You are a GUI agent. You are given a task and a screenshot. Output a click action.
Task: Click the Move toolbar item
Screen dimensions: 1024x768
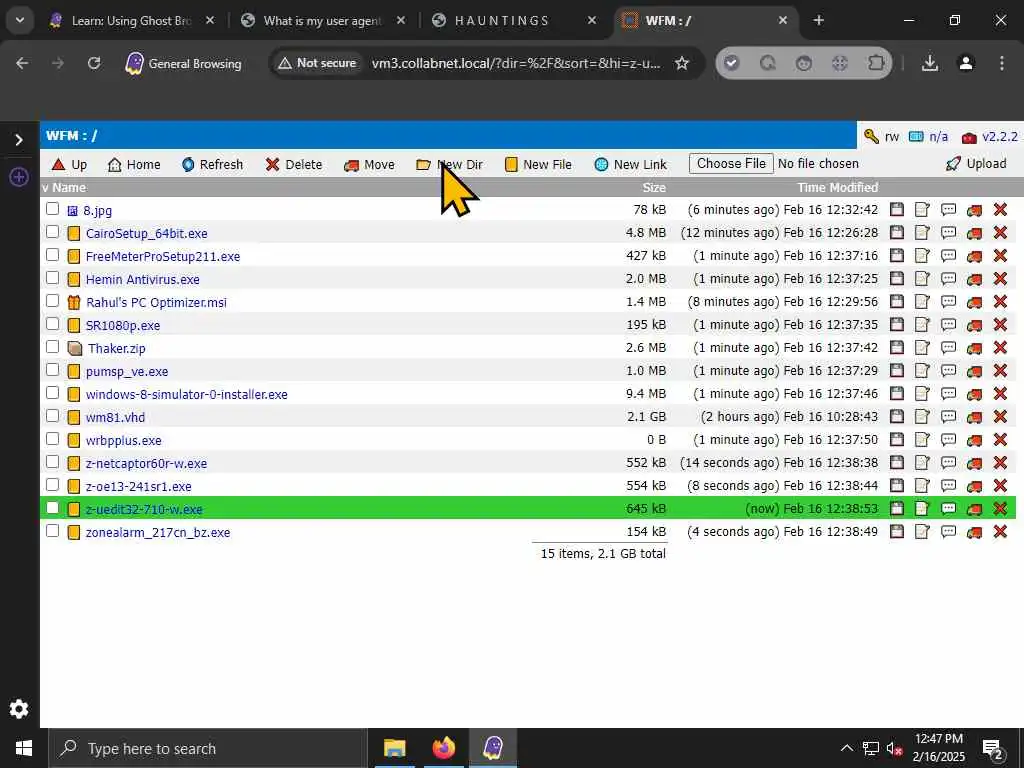(370, 165)
